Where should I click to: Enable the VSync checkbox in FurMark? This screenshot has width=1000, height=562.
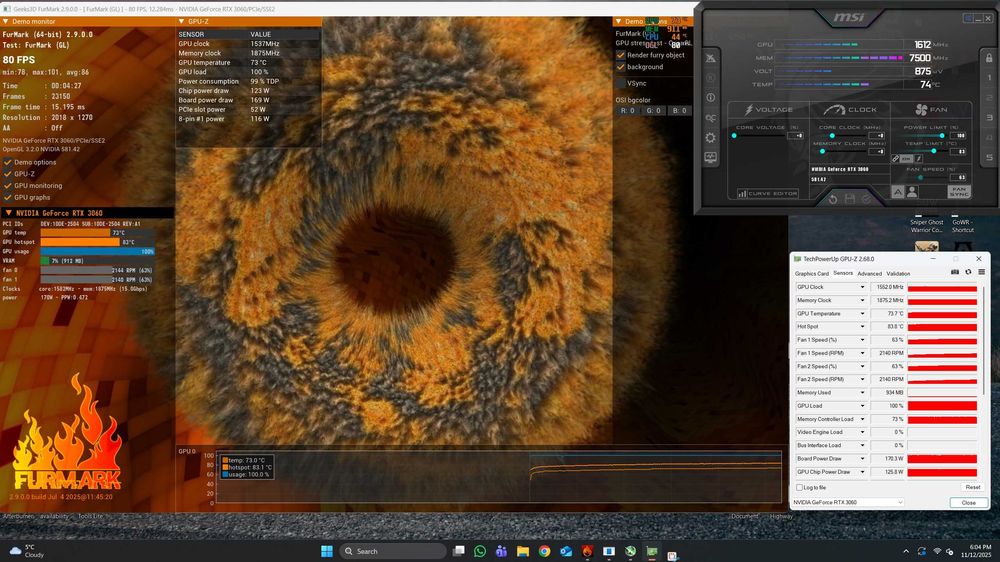[x=621, y=83]
